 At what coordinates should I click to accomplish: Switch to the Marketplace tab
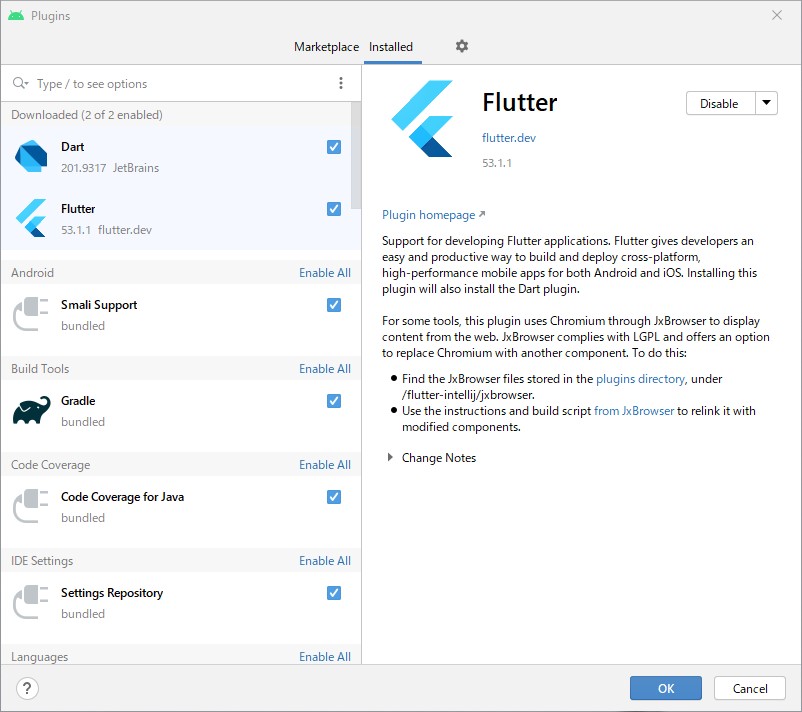pos(326,47)
